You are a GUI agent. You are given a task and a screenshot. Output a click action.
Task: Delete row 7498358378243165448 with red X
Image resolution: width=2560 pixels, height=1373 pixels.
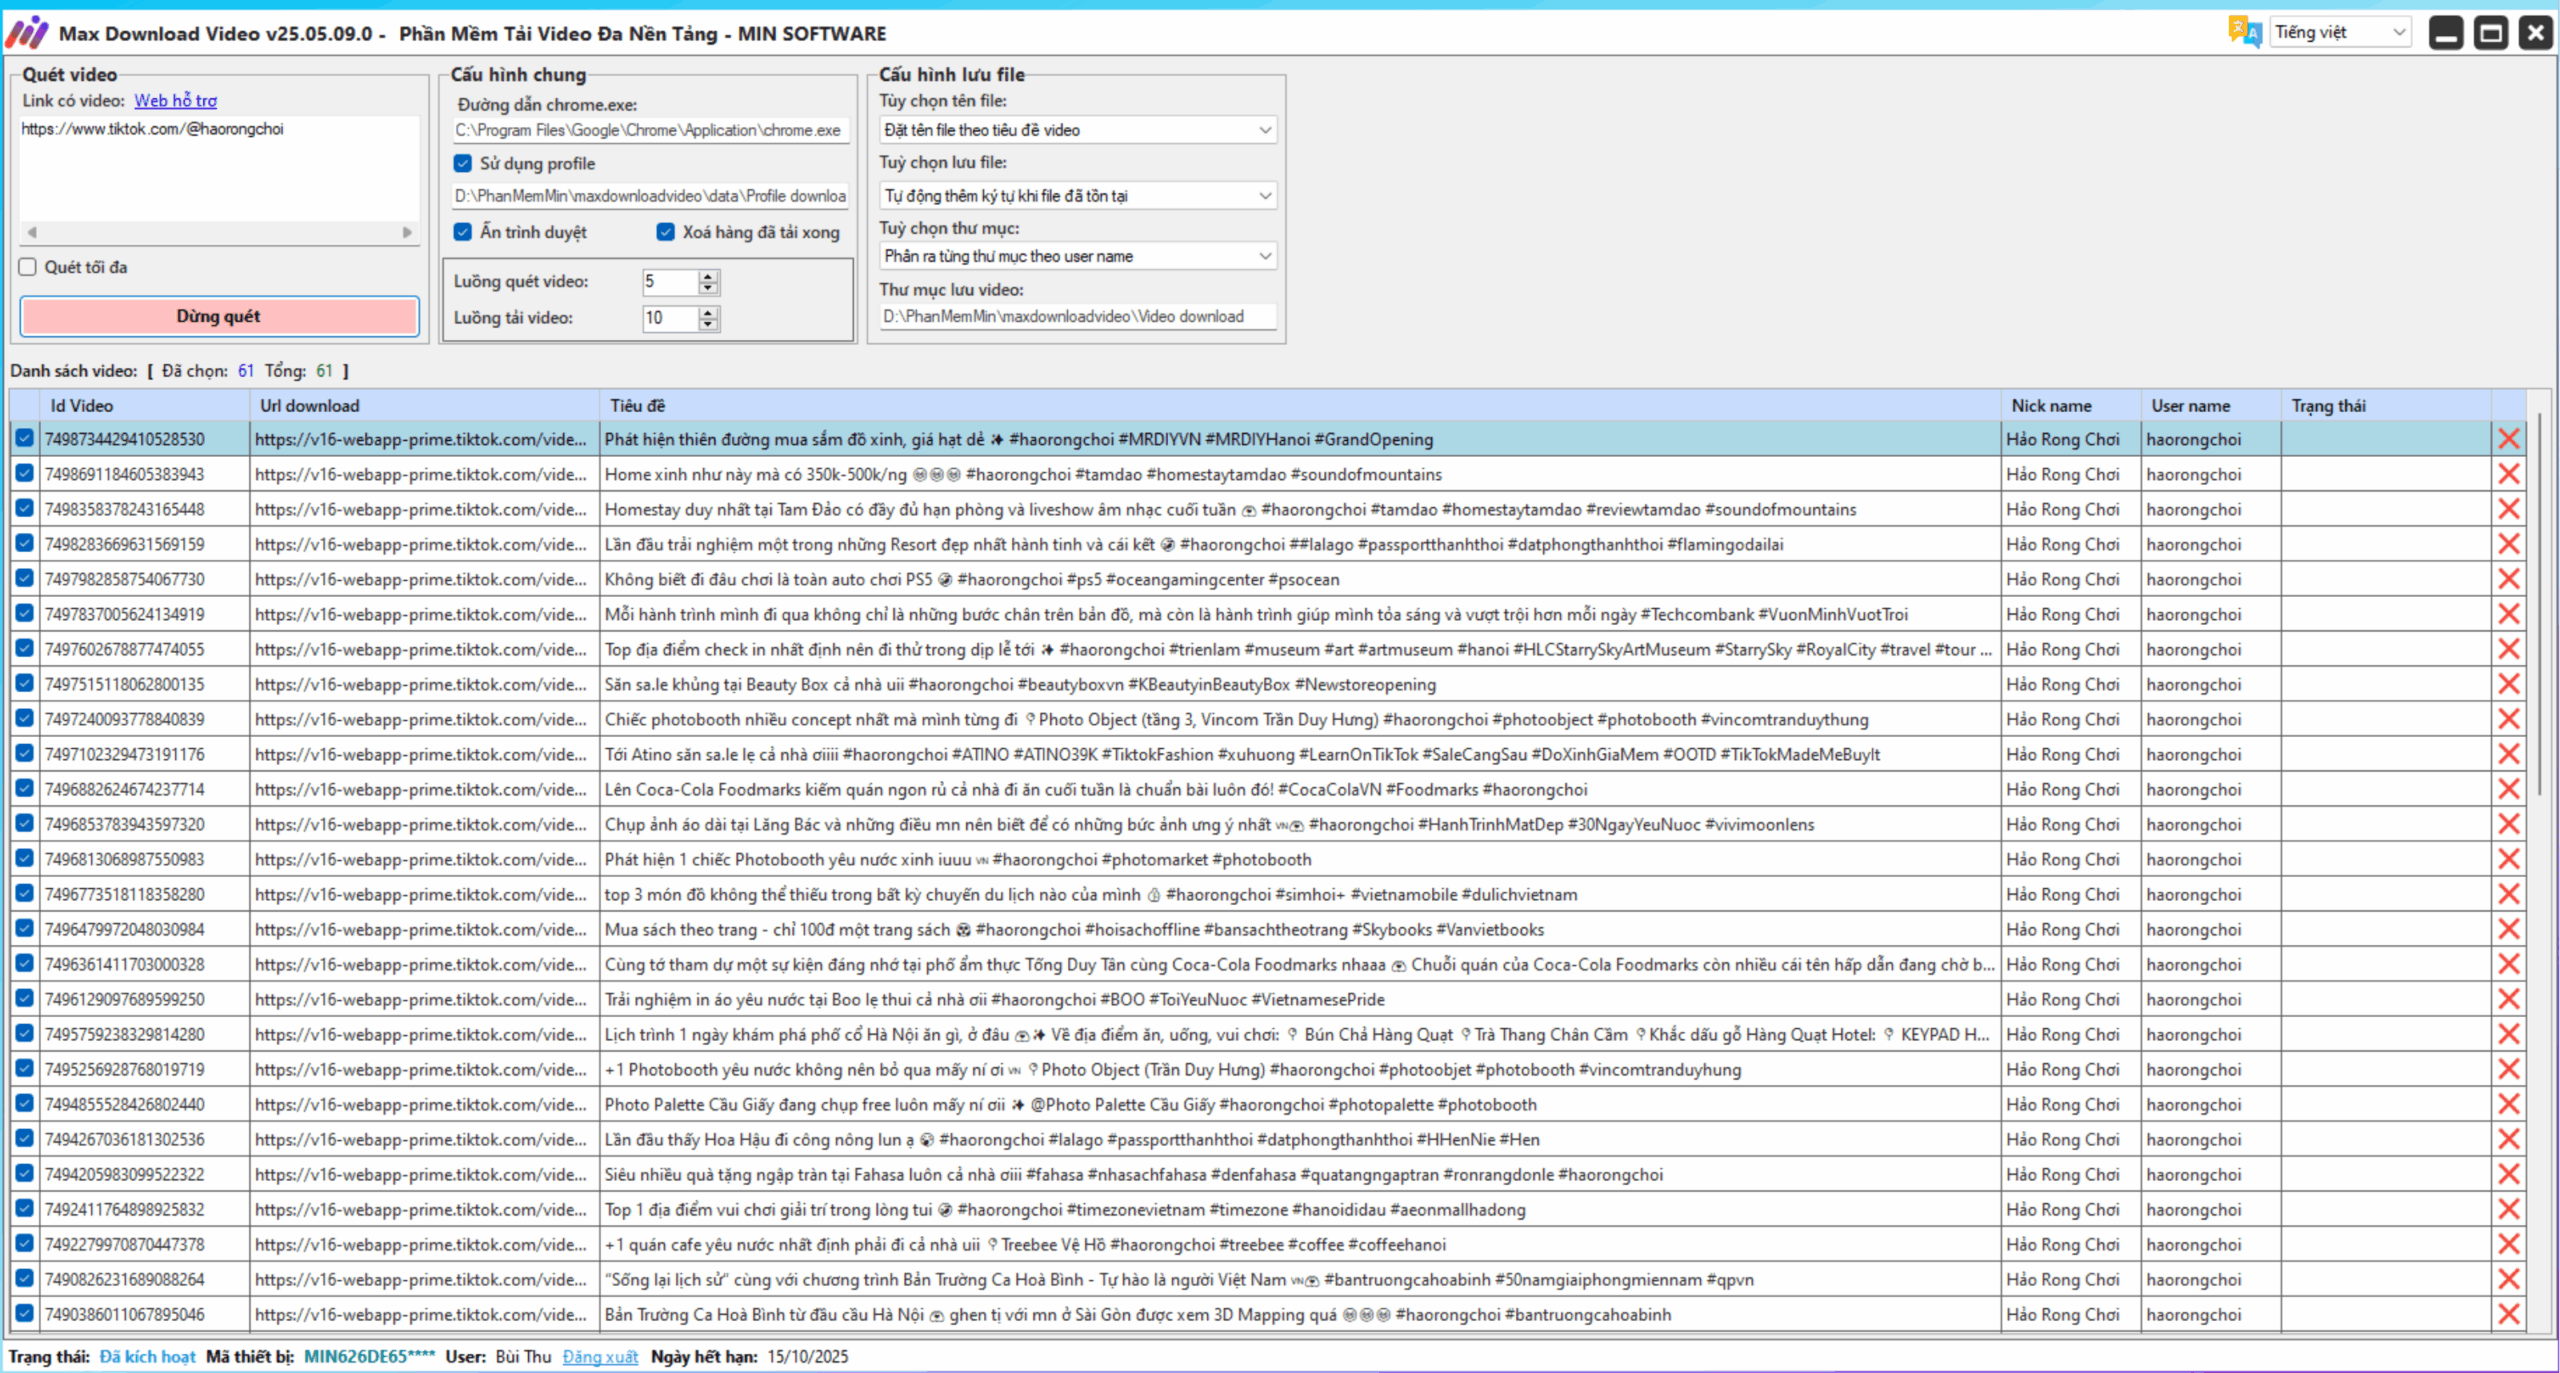[x=2508, y=509]
